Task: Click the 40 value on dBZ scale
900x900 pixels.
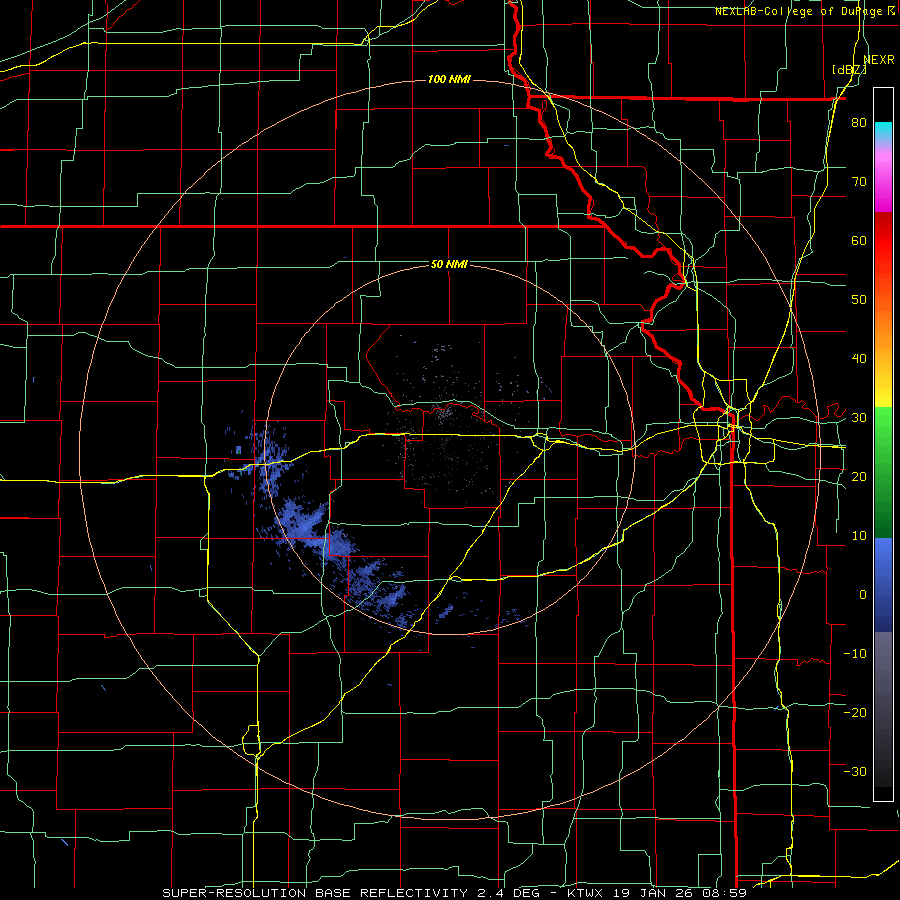Action: (x=859, y=359)
